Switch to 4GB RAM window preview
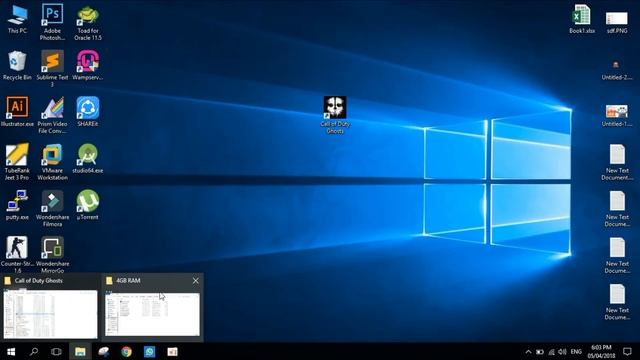Viewport: 640px width, 360px height. click(152, 308)
